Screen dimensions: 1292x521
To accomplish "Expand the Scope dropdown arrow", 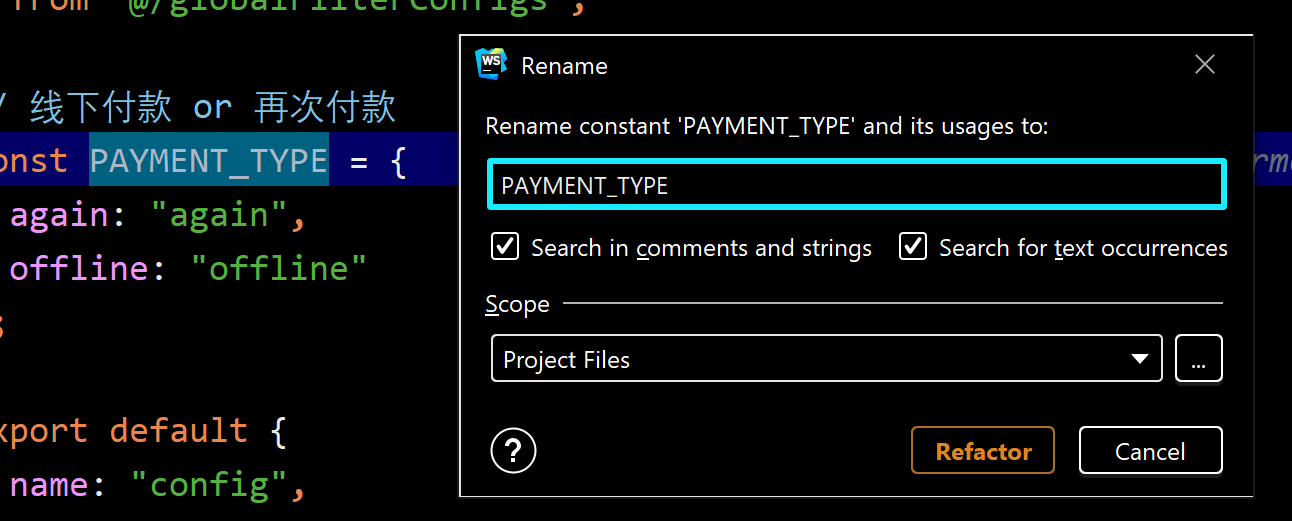I will click(x=1139, y=359).
